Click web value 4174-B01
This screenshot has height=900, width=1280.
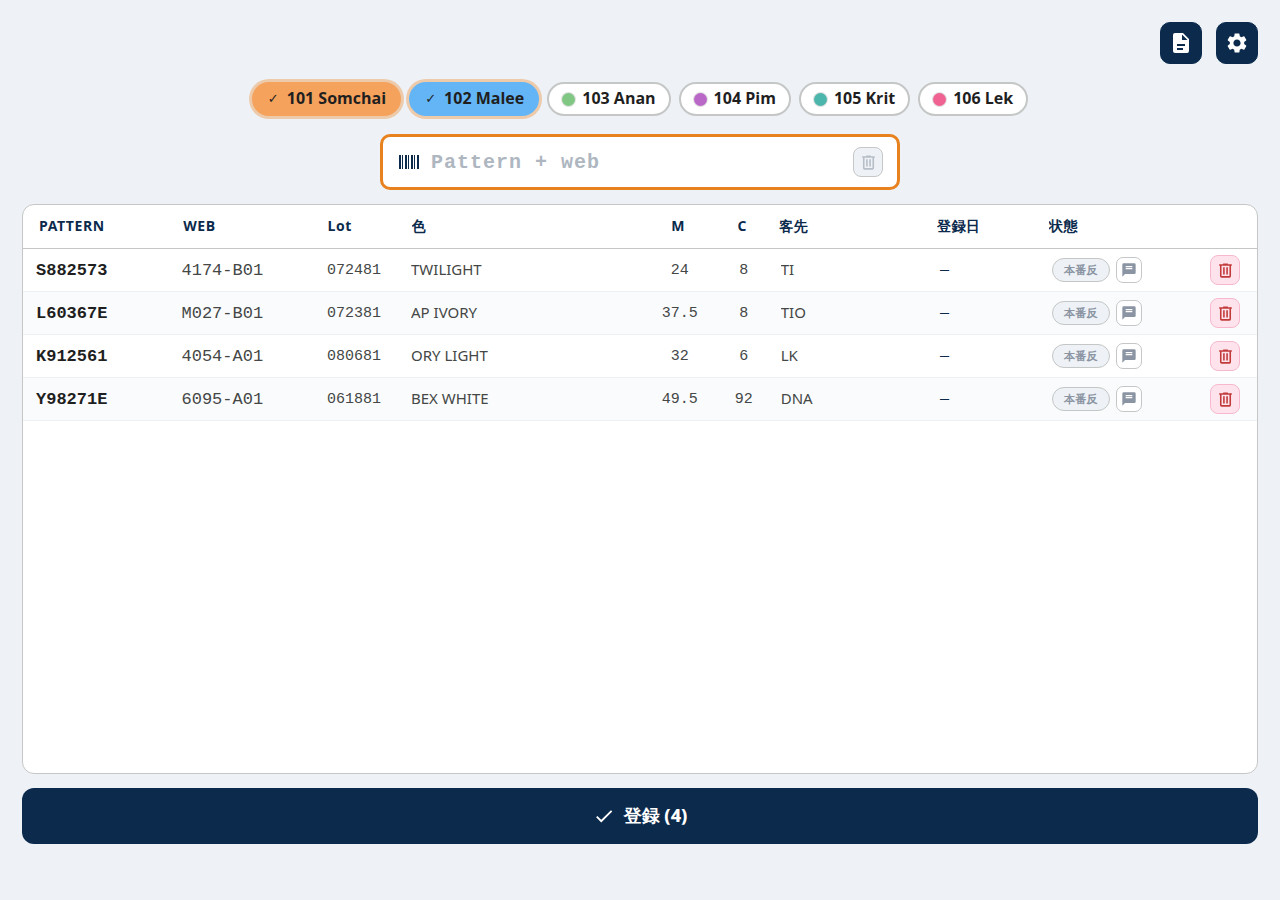222,270
